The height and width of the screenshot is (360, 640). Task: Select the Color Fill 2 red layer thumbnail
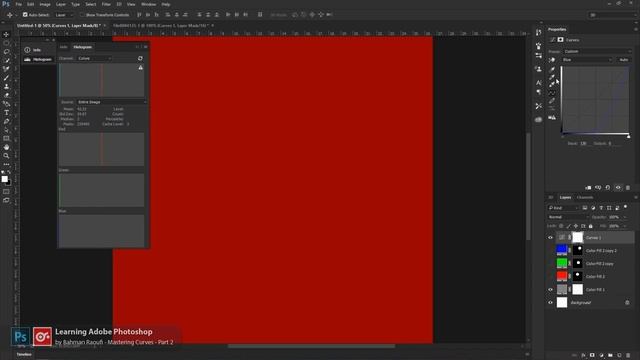[x=562, y=276]
